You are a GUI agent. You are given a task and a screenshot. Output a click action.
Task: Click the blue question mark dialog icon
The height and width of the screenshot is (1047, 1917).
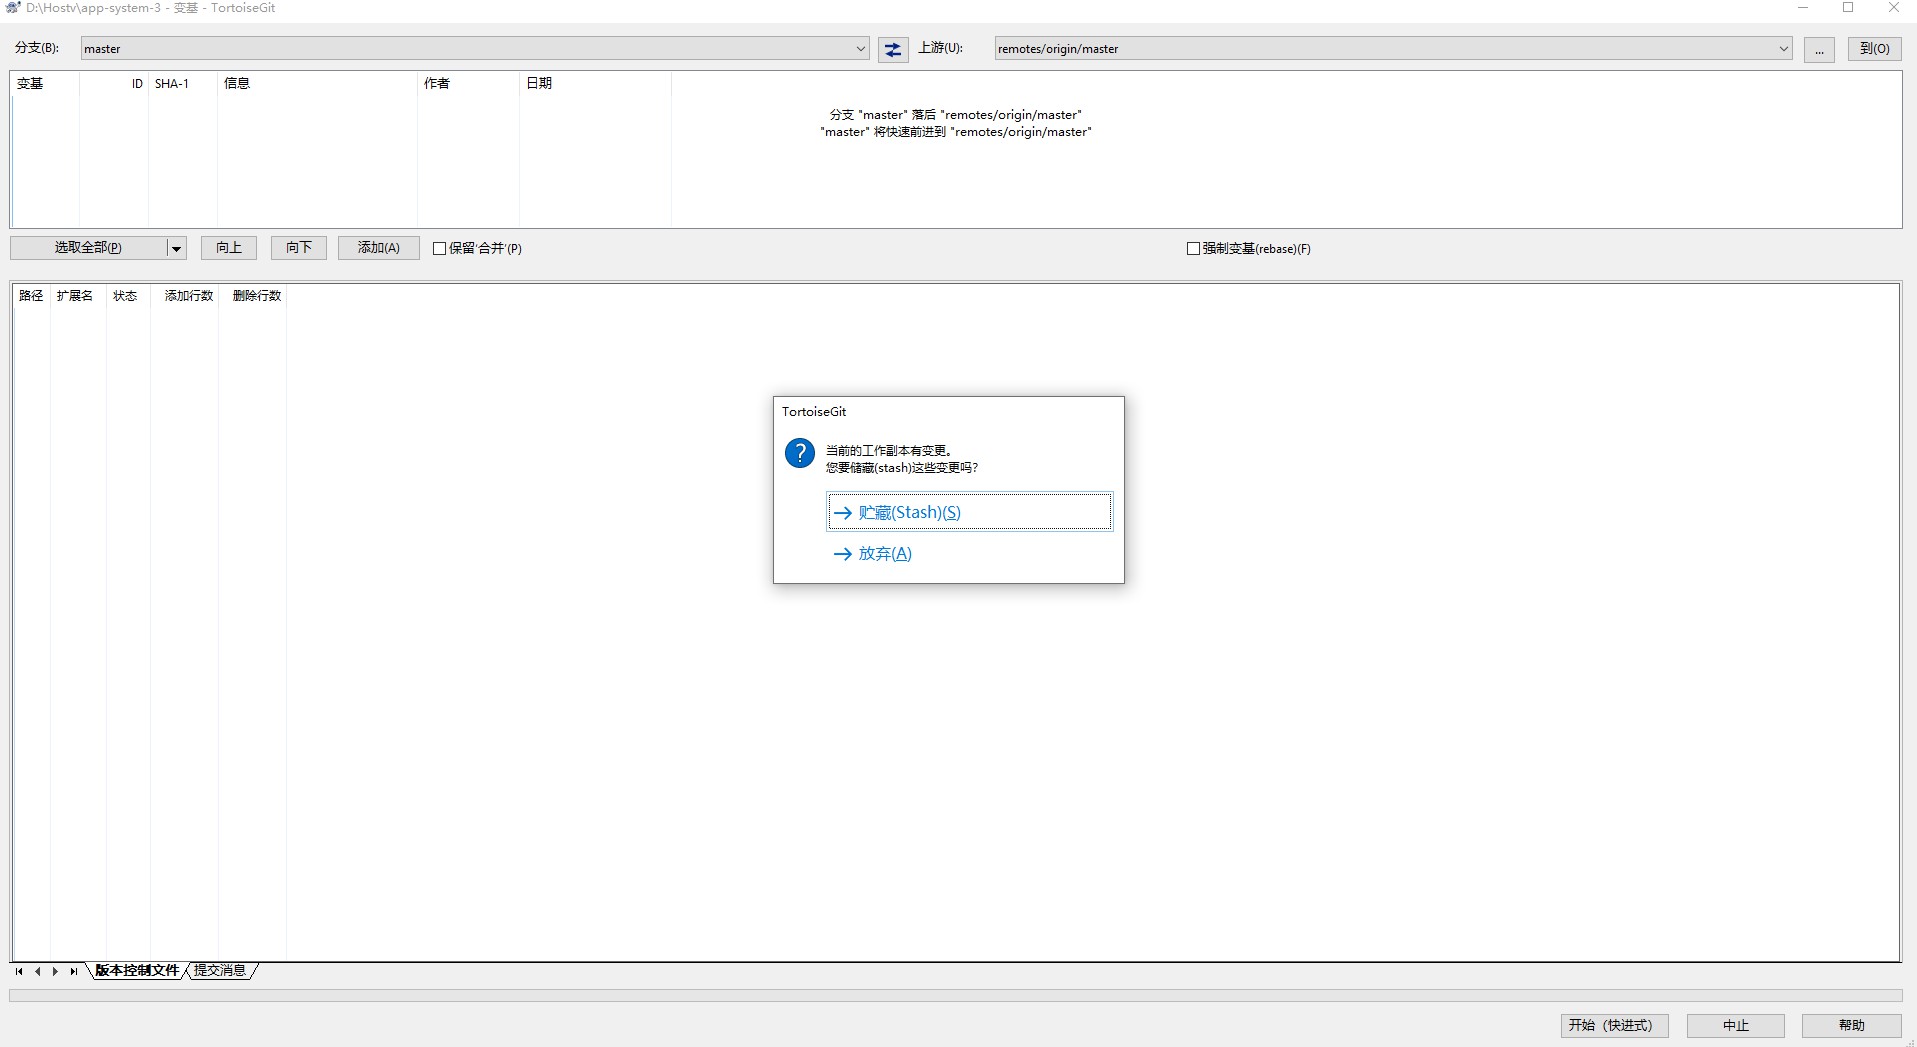point(799,453)
